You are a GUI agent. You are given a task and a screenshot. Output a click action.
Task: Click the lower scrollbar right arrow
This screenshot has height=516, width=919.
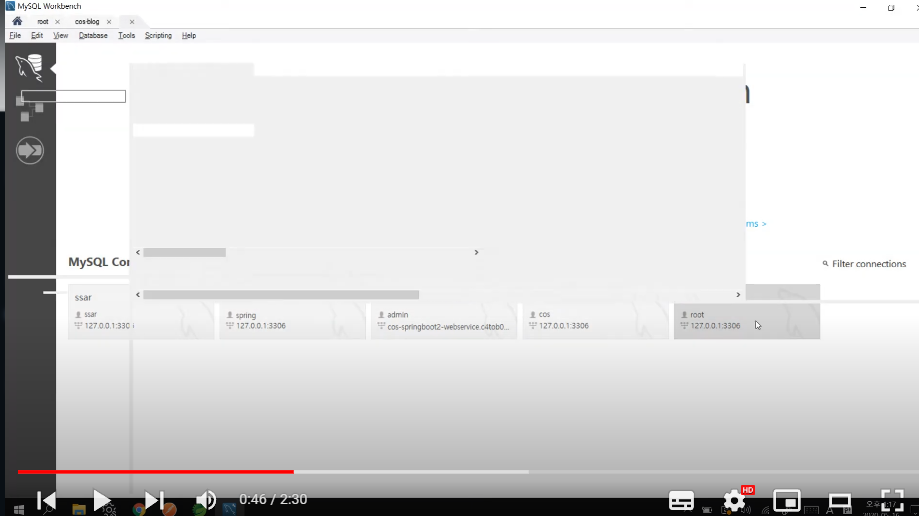pos(738,294)
